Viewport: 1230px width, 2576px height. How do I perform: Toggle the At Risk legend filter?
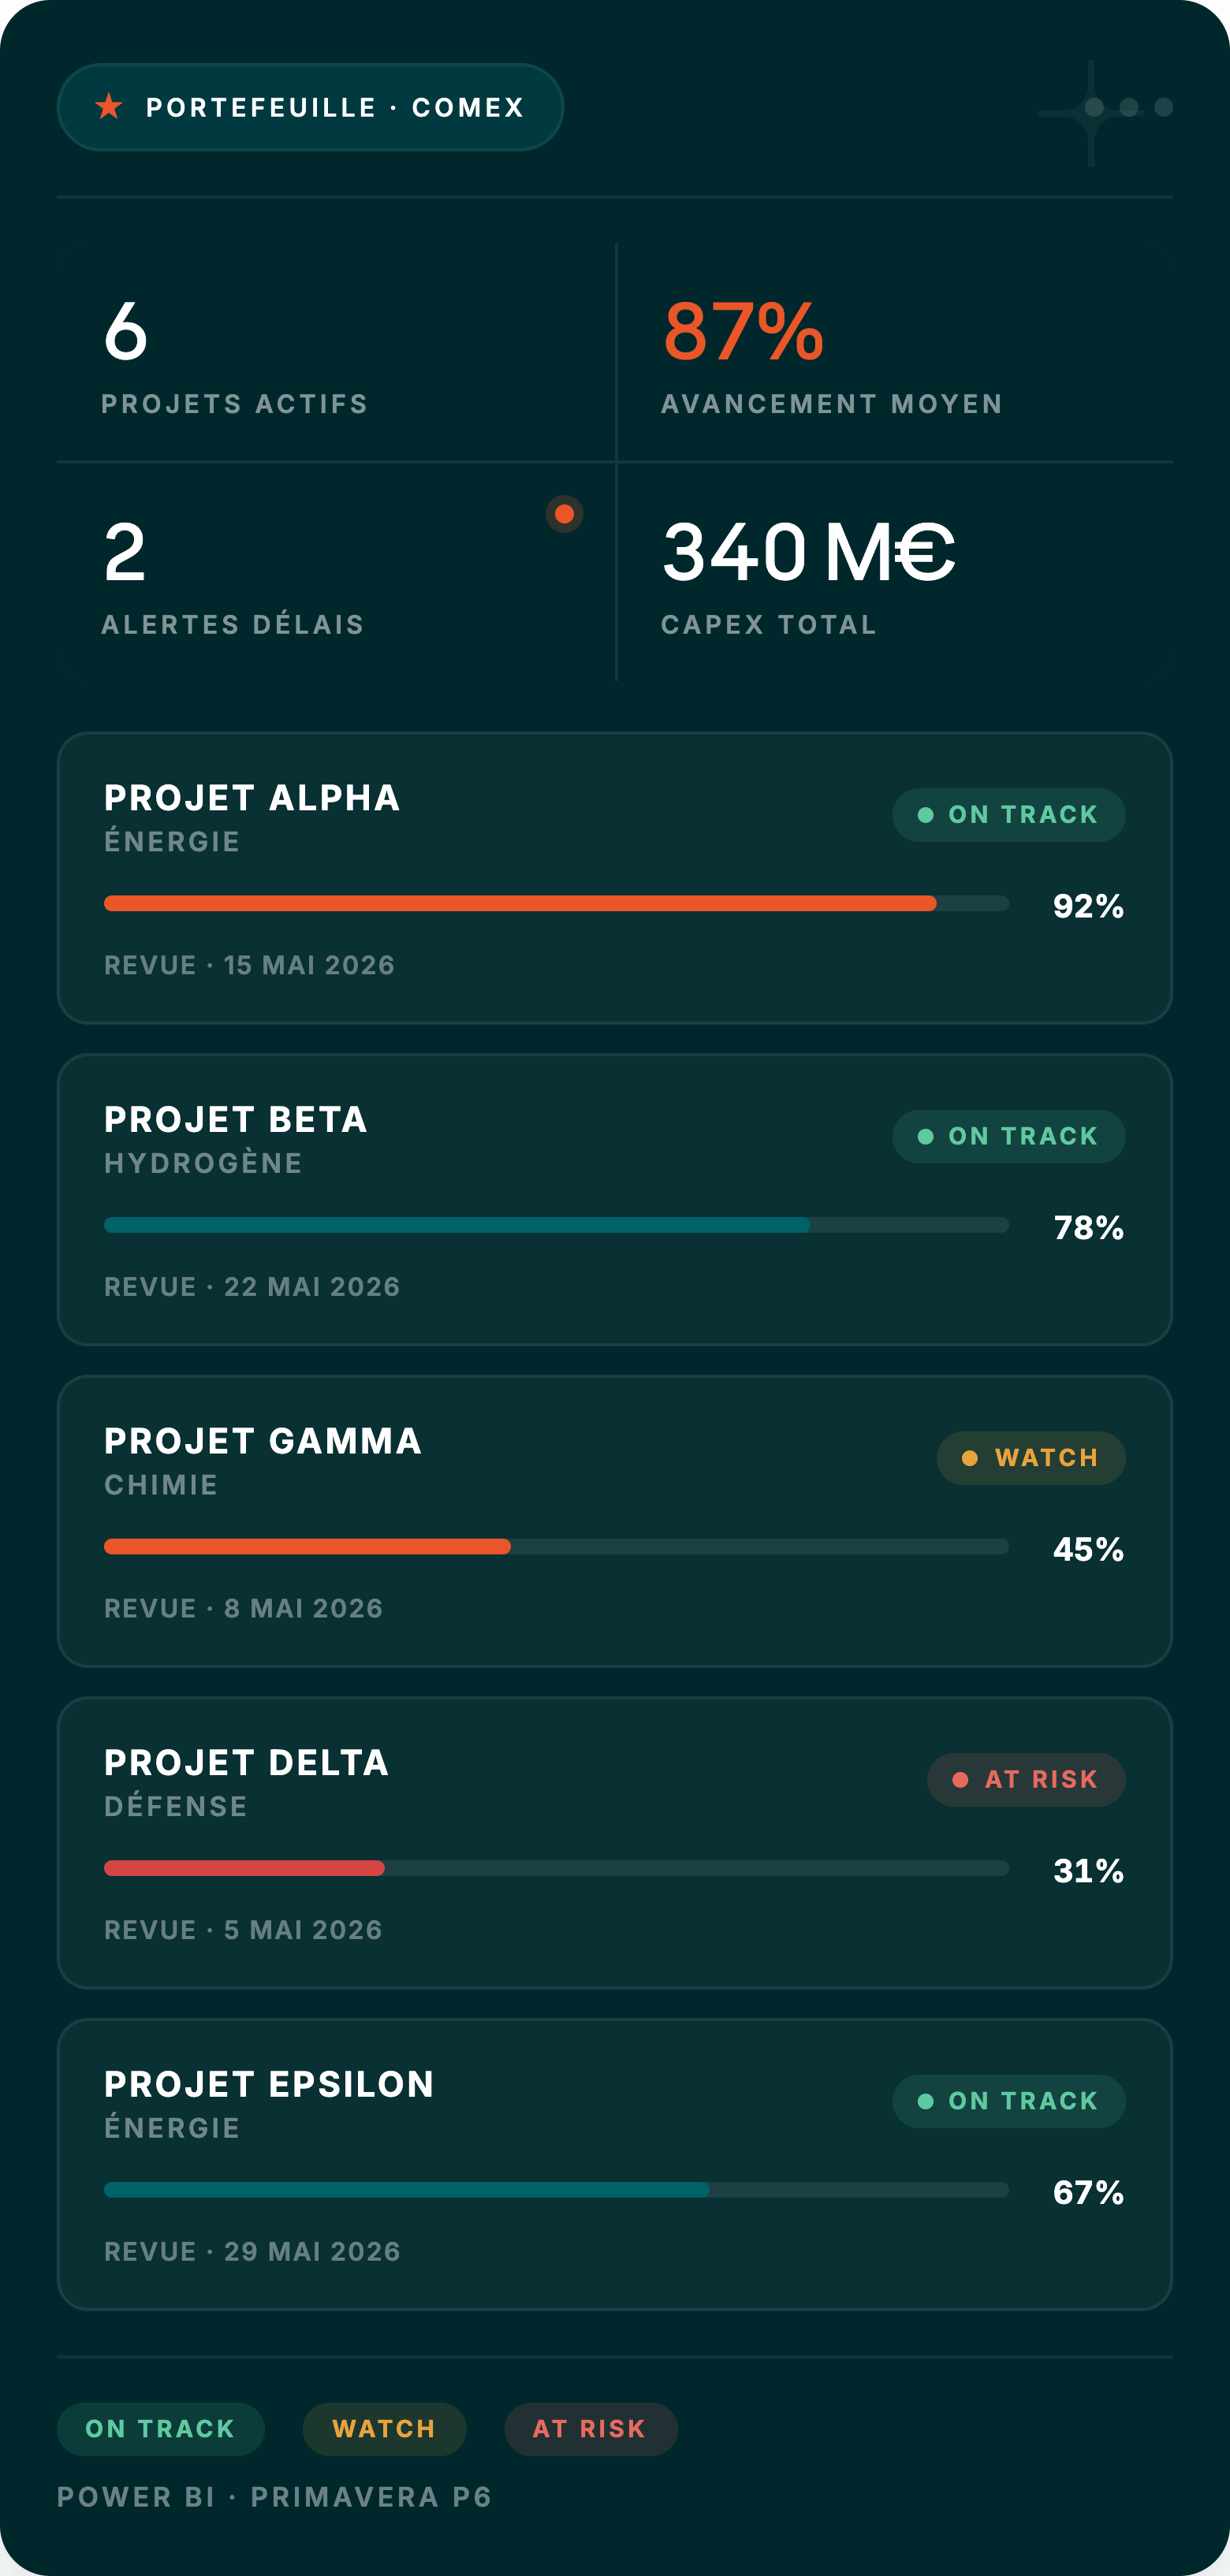591,2429
